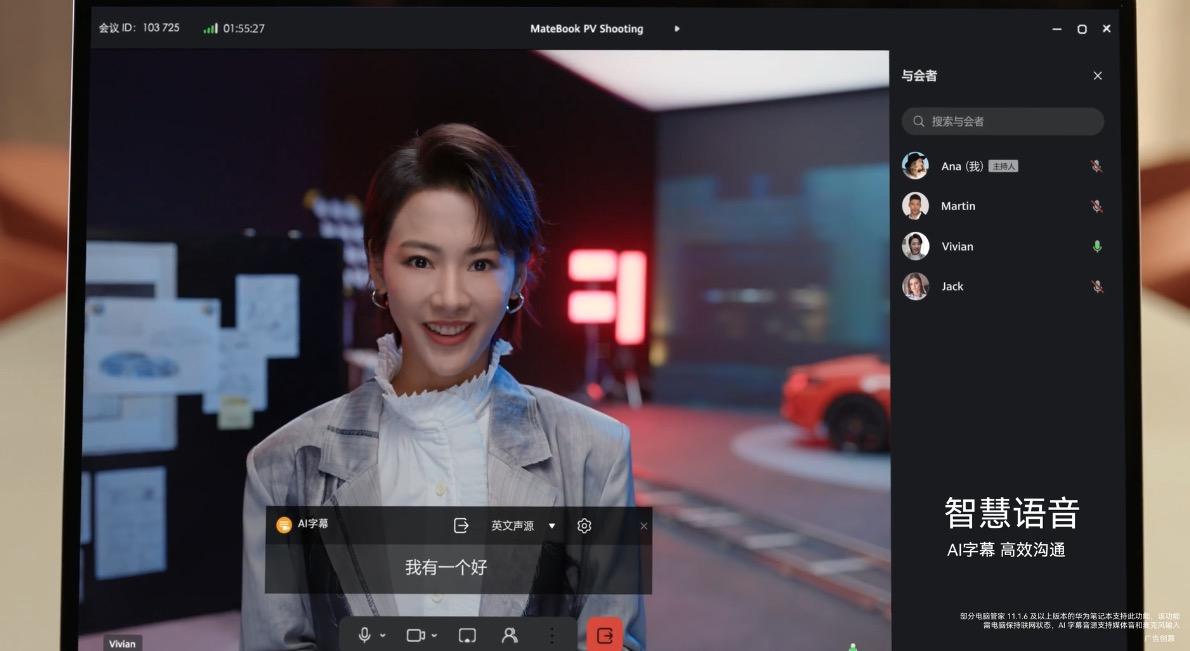The width and height of the screenshot is (1190, 651).
Task: Click the green signal strength icon
Action: [210, 28]
